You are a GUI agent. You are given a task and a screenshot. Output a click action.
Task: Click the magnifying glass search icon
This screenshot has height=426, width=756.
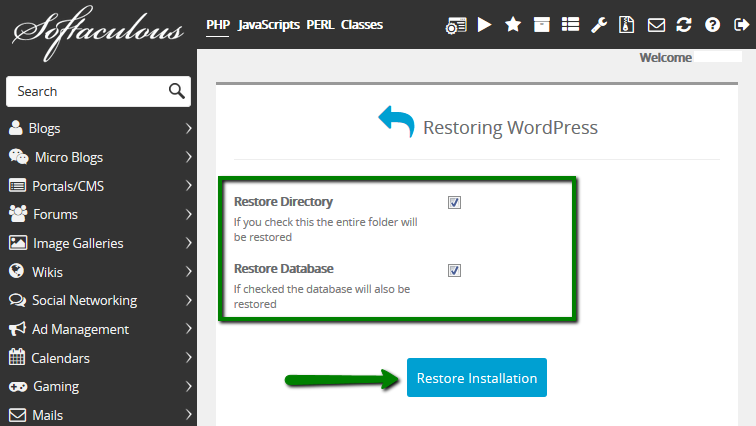point(176,91)
